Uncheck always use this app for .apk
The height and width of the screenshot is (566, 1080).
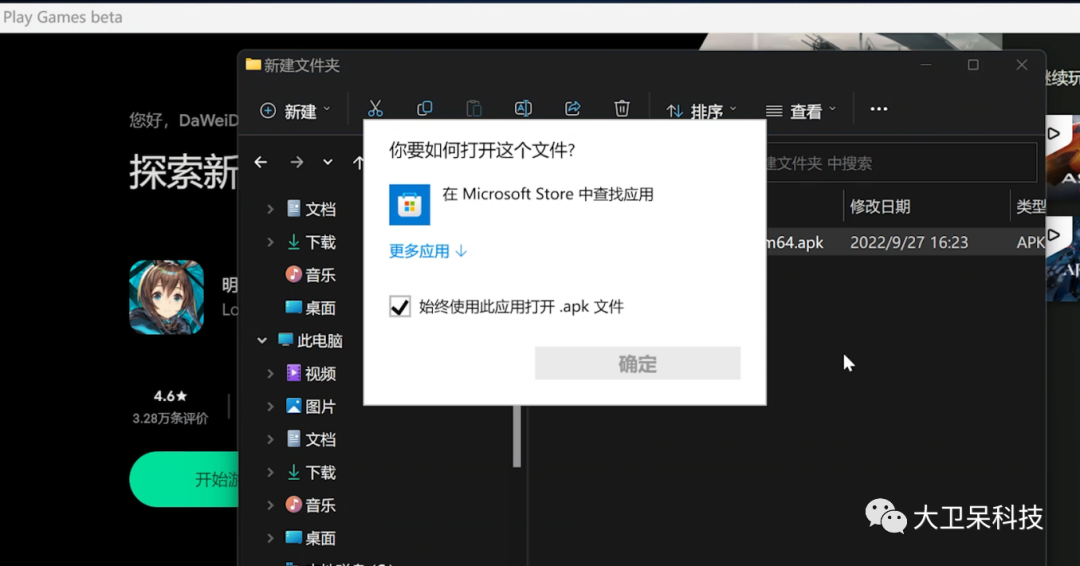(400, 306)
